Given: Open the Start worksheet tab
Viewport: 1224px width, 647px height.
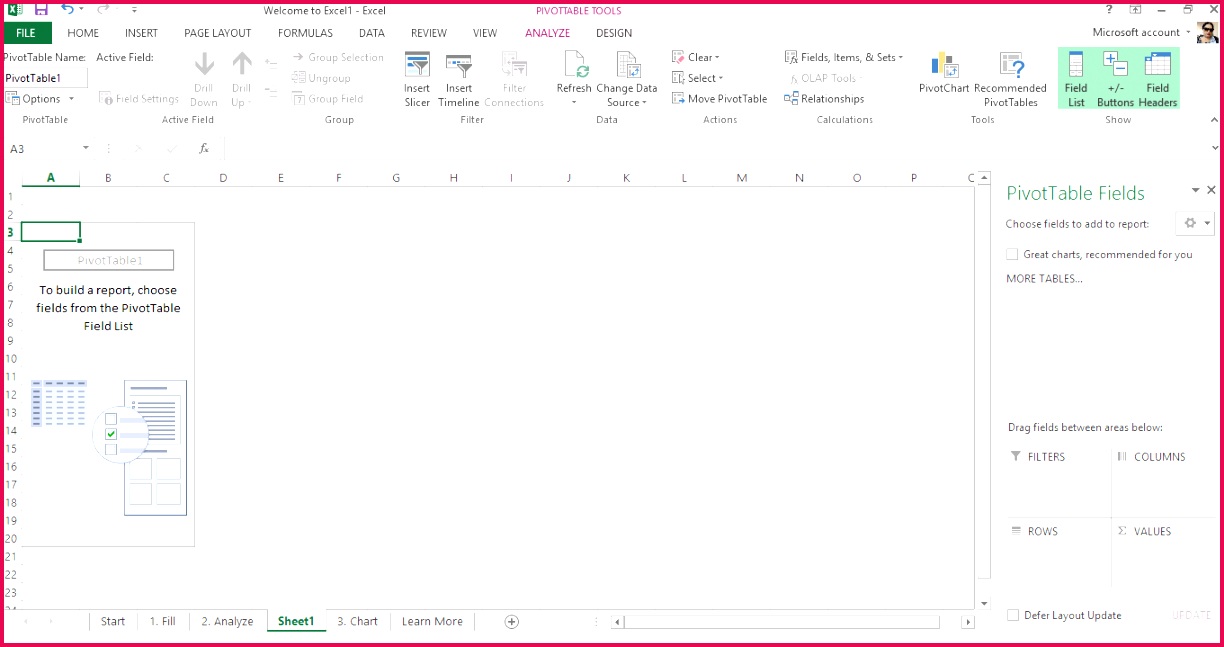Looking at the screenshot, I should pos(113,621).
